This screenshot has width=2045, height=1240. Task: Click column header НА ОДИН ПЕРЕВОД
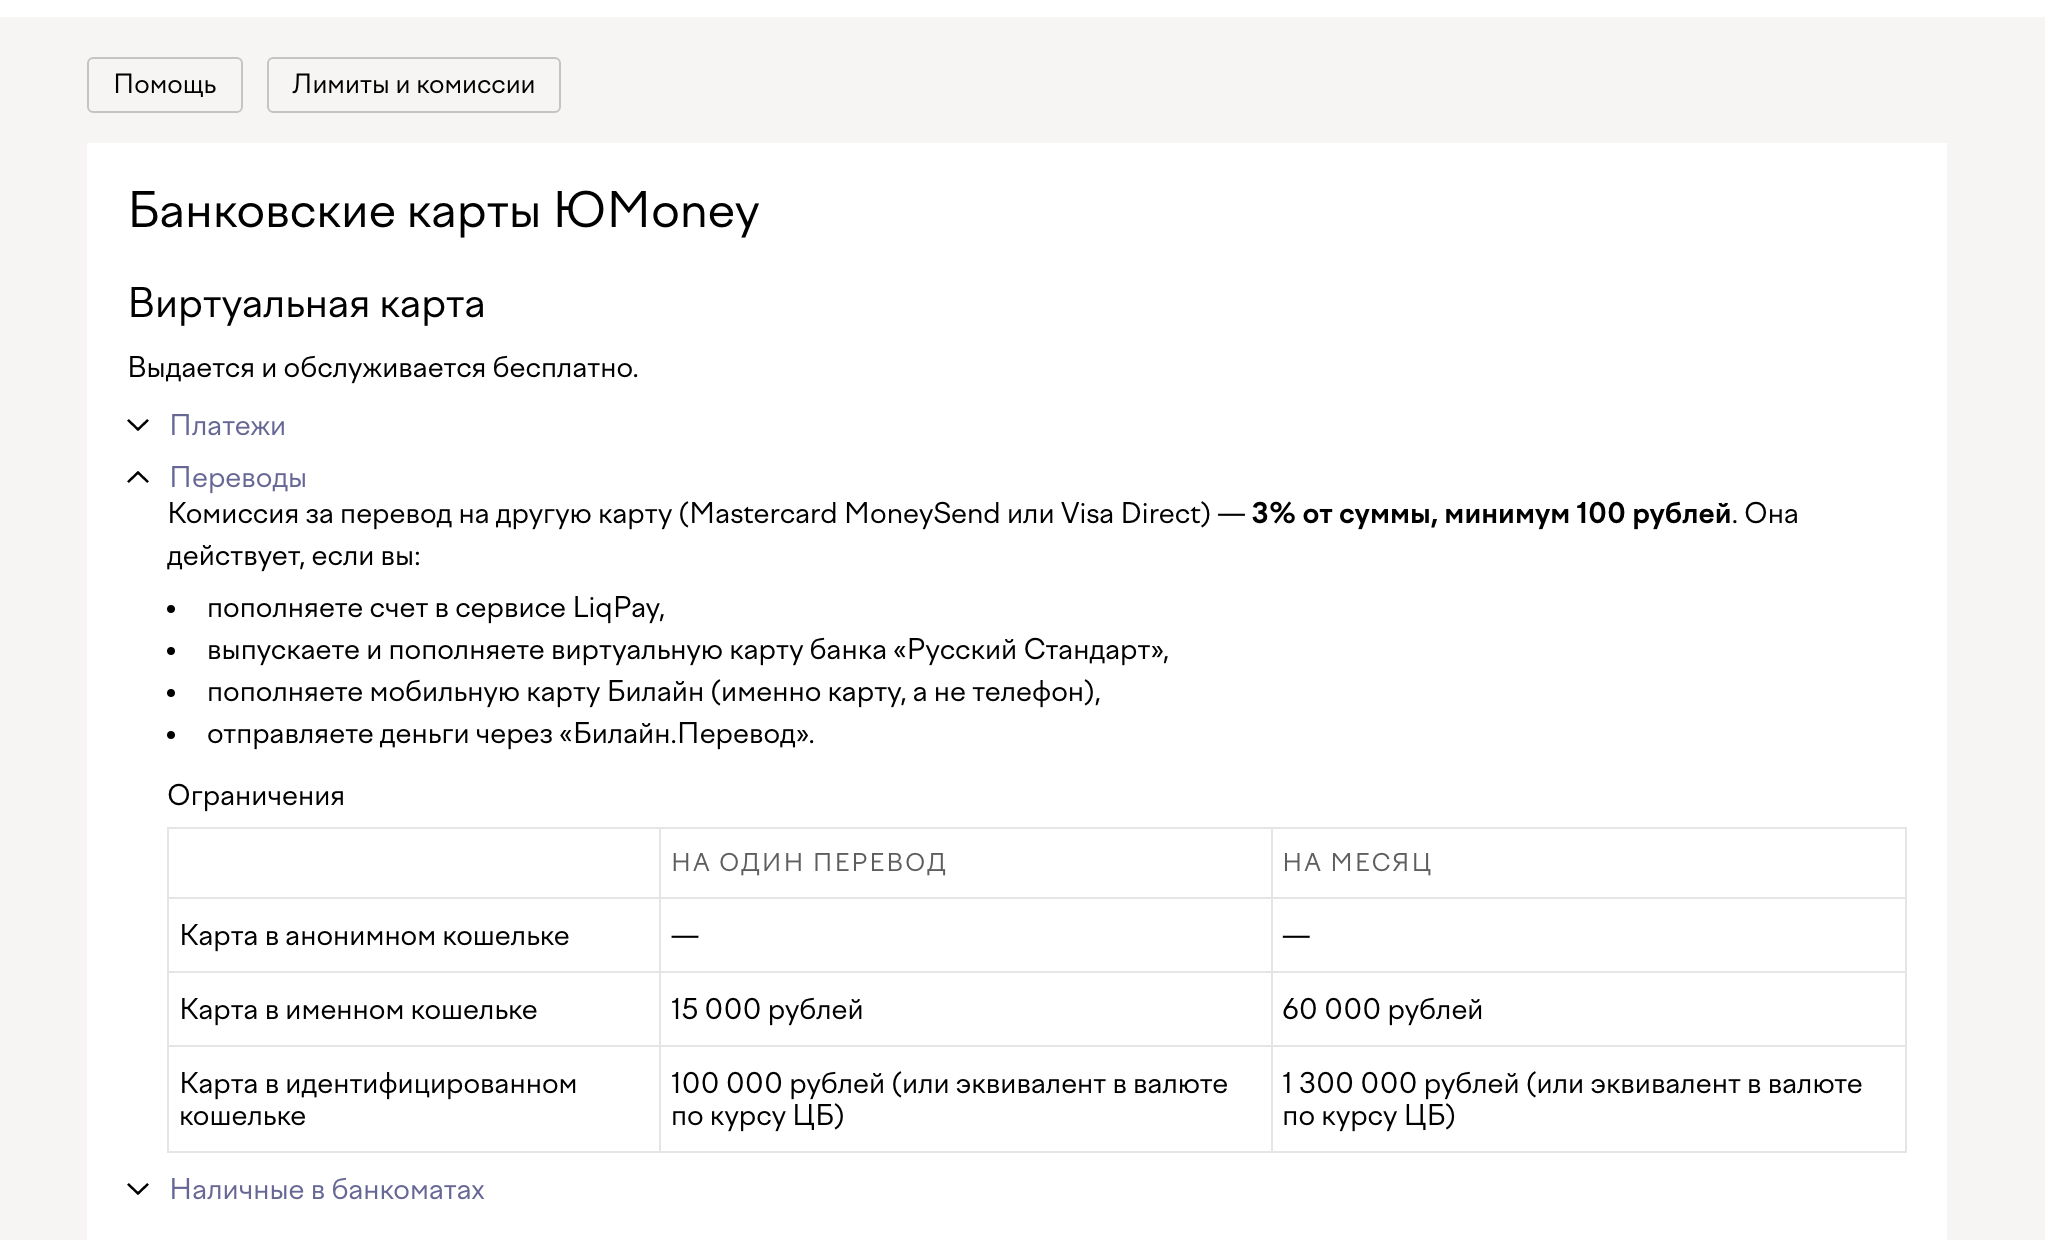click(x=809, y=863)
